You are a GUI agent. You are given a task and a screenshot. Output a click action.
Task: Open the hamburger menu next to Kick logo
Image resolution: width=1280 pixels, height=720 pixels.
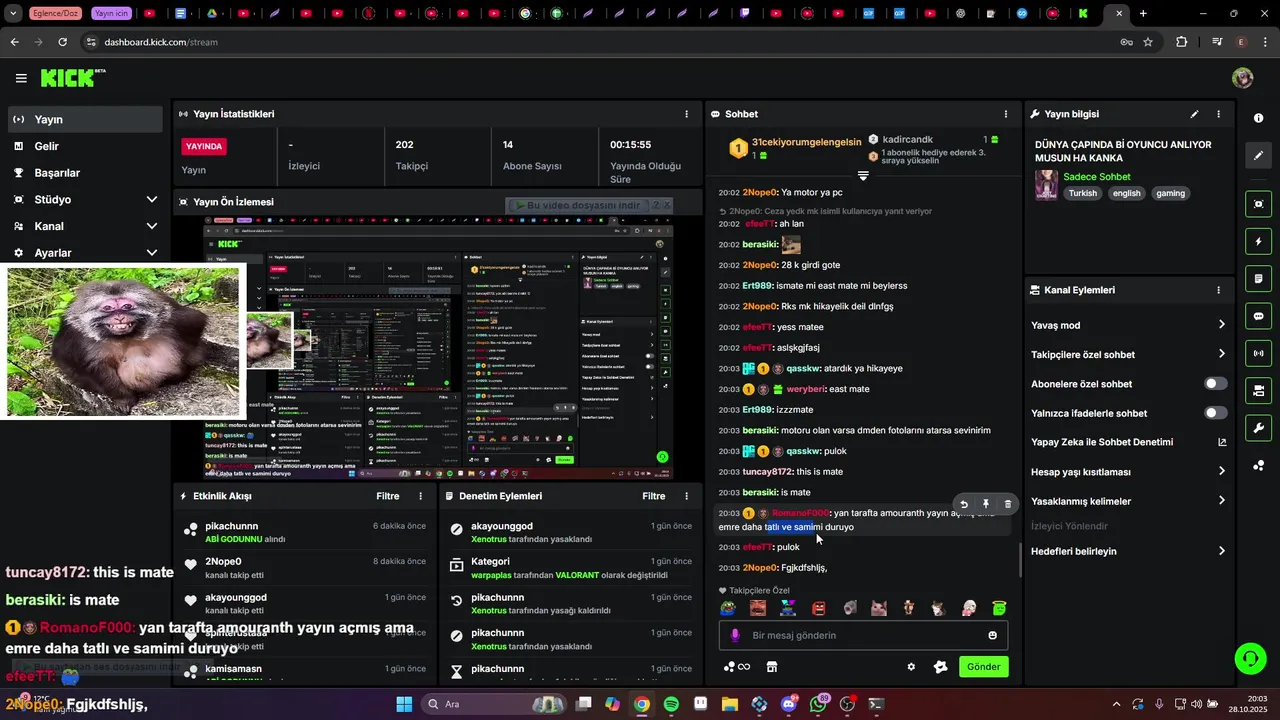pyautogui.click(x=21, y=78)
